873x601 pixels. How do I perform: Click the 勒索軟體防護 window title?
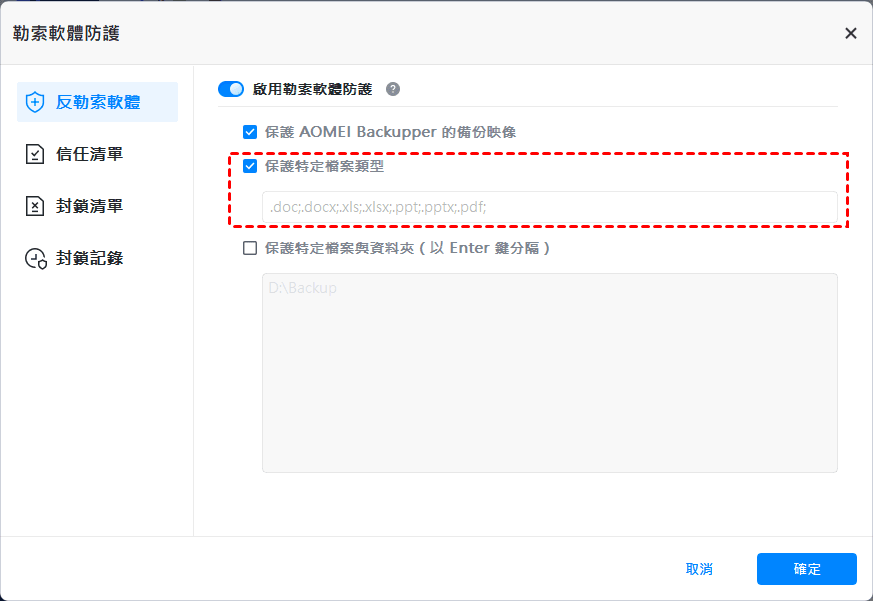tap(66, 33)
